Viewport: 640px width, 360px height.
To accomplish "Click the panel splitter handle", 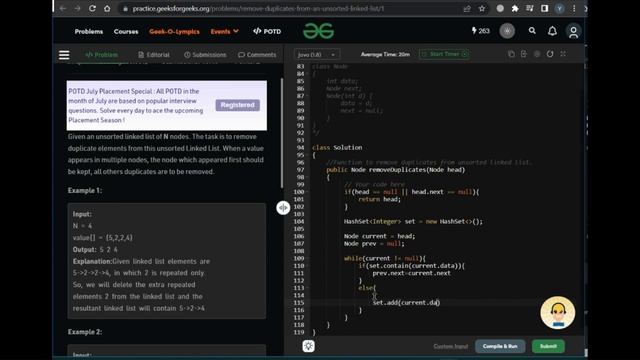I will 283,208.
